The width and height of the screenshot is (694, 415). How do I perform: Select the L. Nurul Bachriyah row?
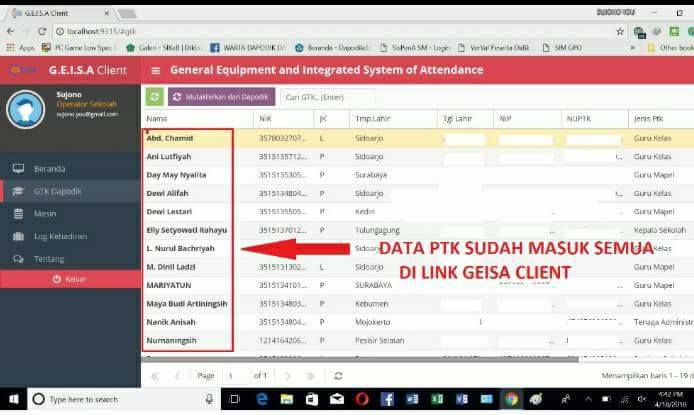tap(417, 249)
